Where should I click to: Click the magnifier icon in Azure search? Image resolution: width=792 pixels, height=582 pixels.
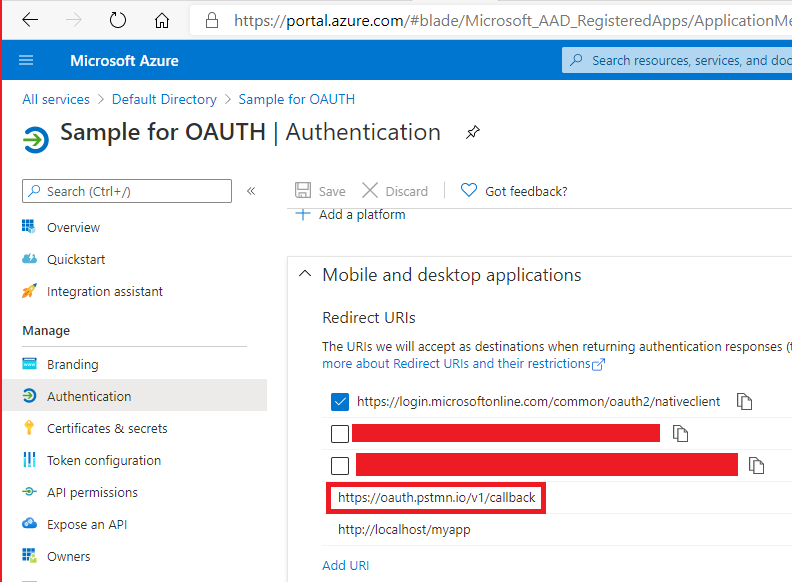(x=576, y=60)
